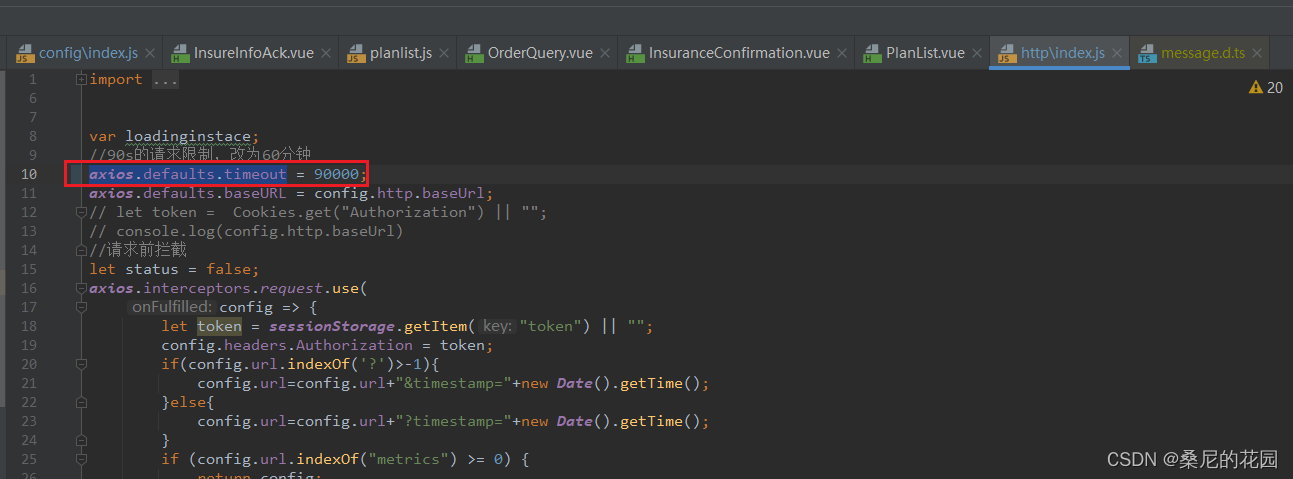Close the message.d.ts tab

coord(1256,53)
